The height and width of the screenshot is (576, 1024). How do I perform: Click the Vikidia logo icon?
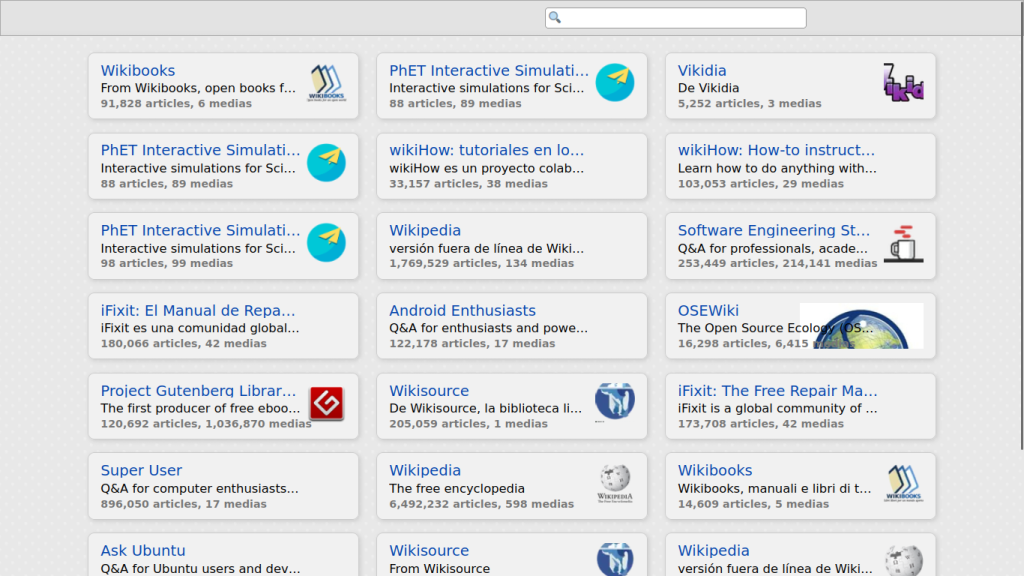[x=903, y=83]
